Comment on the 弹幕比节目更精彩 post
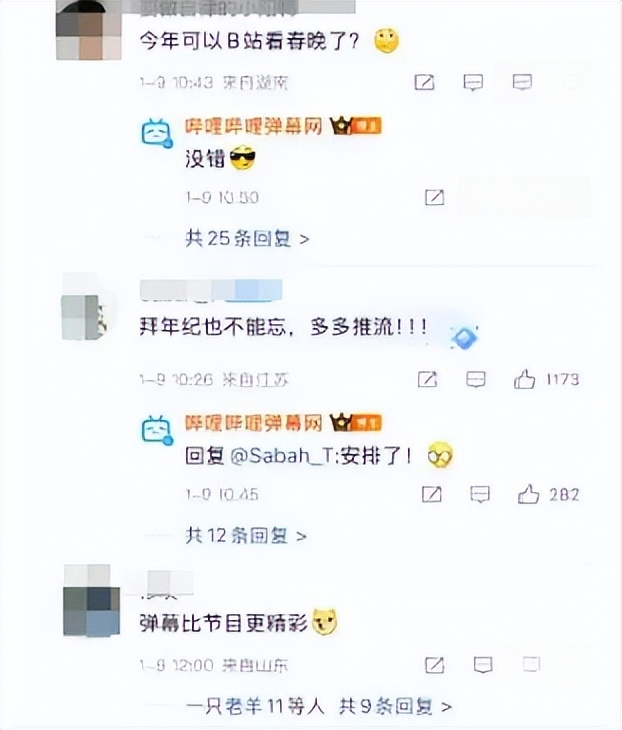This screenshot has height=730, width=622. coord(483,665)
